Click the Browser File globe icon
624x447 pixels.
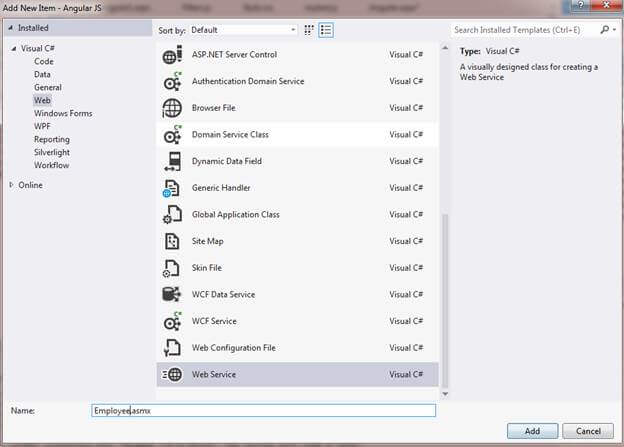(172, 108)
